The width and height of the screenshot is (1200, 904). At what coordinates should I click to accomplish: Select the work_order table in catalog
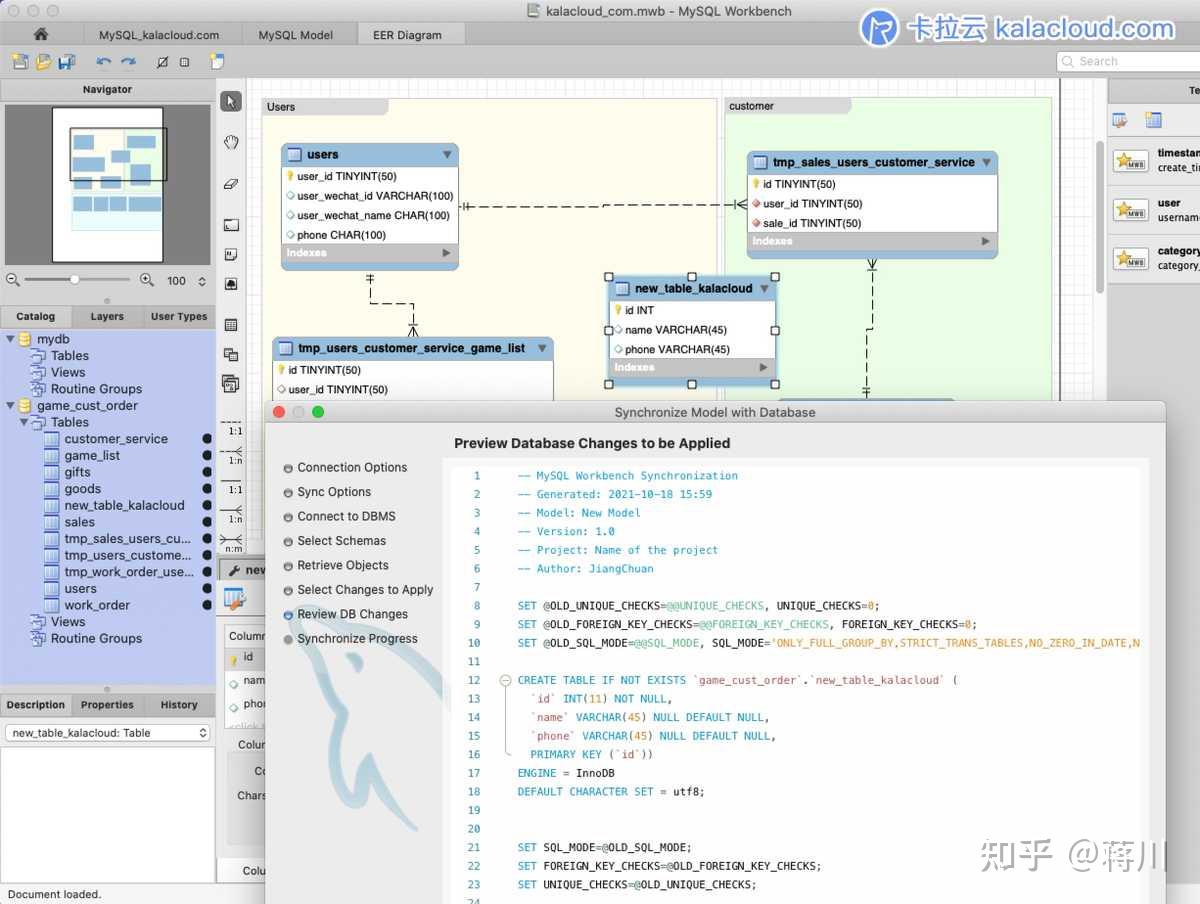[x=97, y=605]
